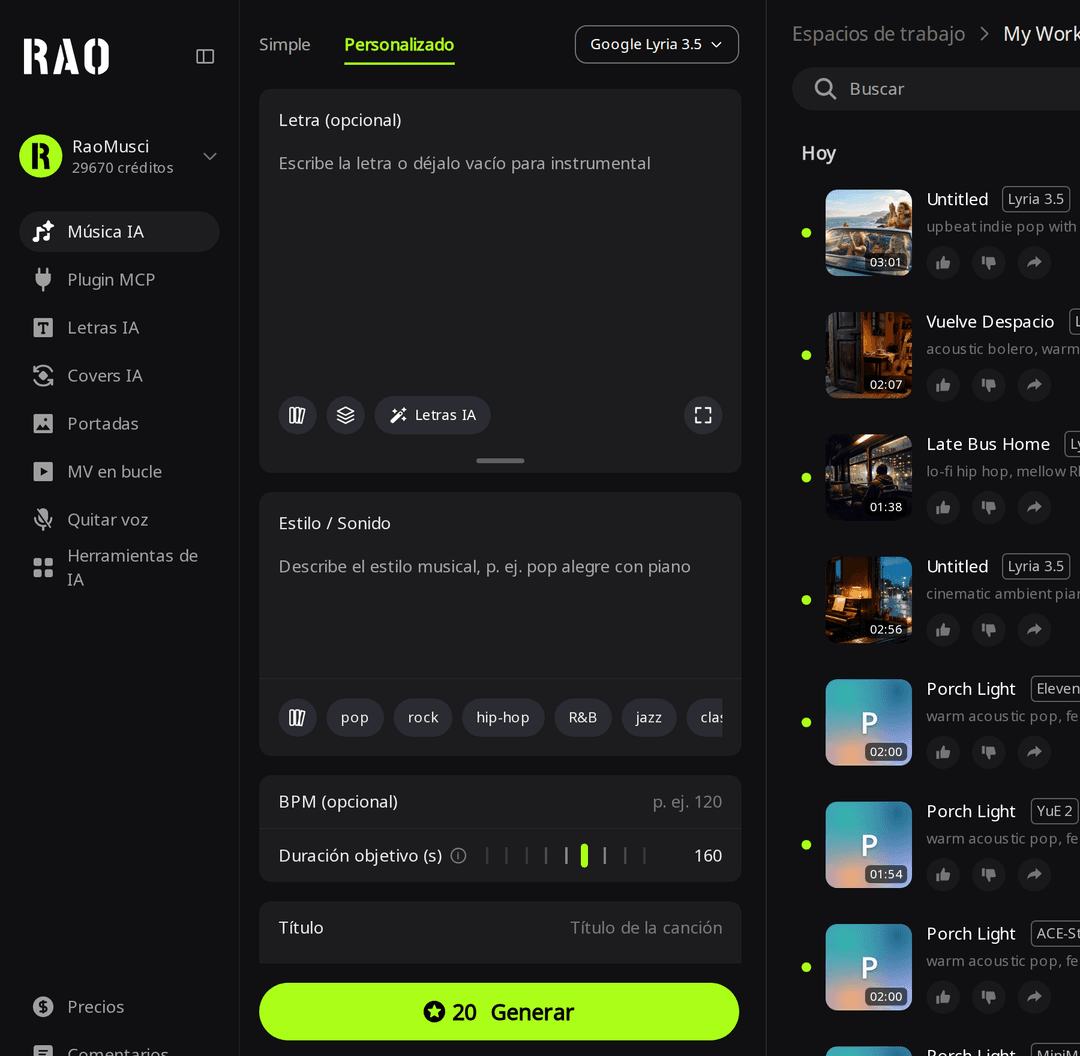Image resolution: width=1080 pixels, height=1056 pixels.
Task: Like the Porch Light 02:00 Eleven track
Action: click(x=943, y=752)
